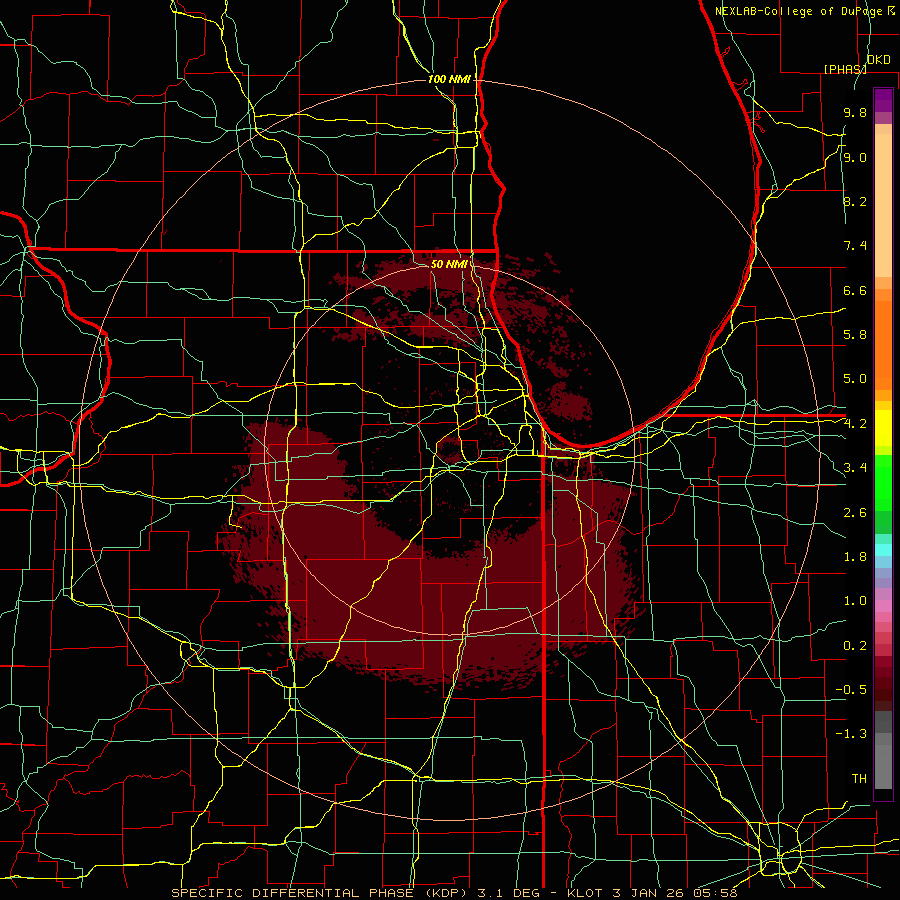Click the 0.2 value on color scale
The image size is (900, 900).
[855, 646]
